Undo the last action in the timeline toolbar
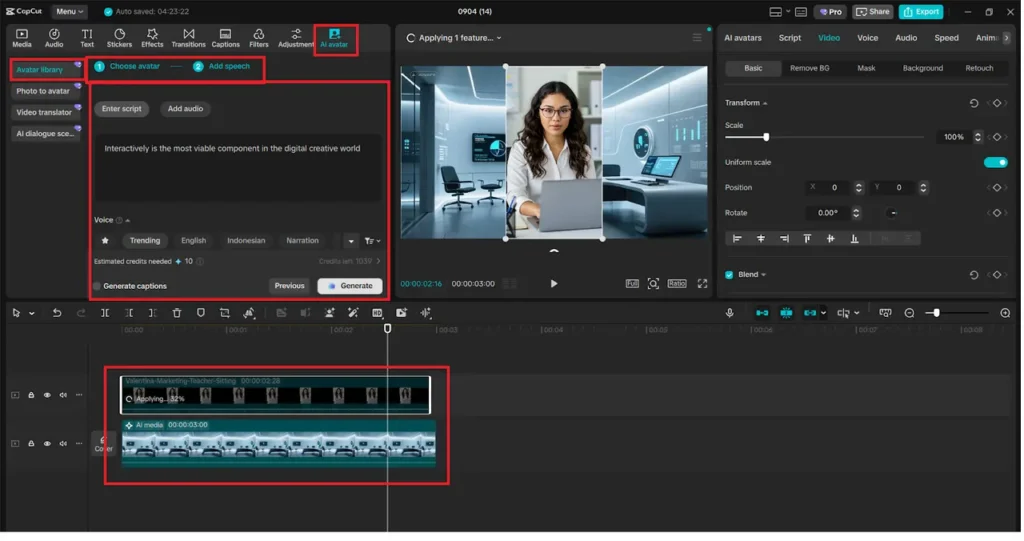 pos(57,313)
